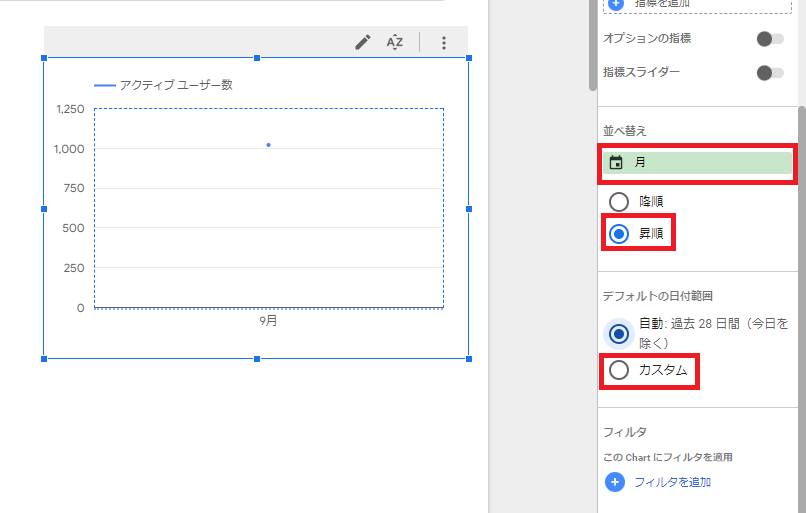Select the 自動 date range radio button
The image size is (806, 513).
[x=619, y=333]
